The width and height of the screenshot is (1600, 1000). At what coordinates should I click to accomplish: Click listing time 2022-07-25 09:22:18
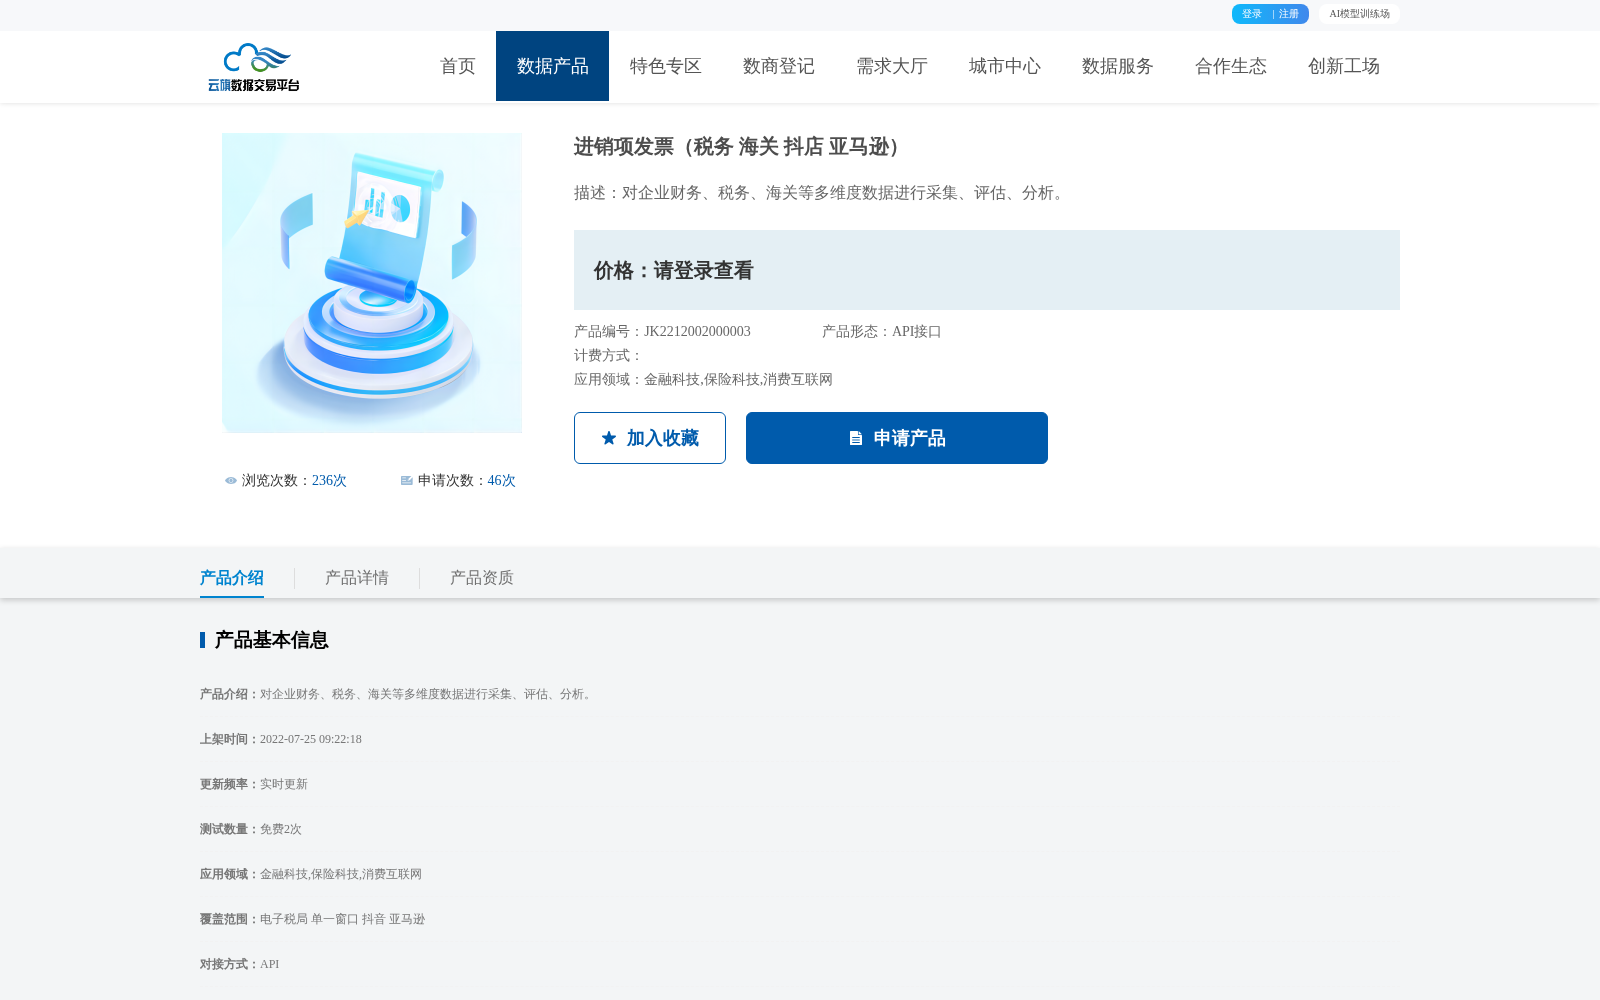[x=311, y=739]
